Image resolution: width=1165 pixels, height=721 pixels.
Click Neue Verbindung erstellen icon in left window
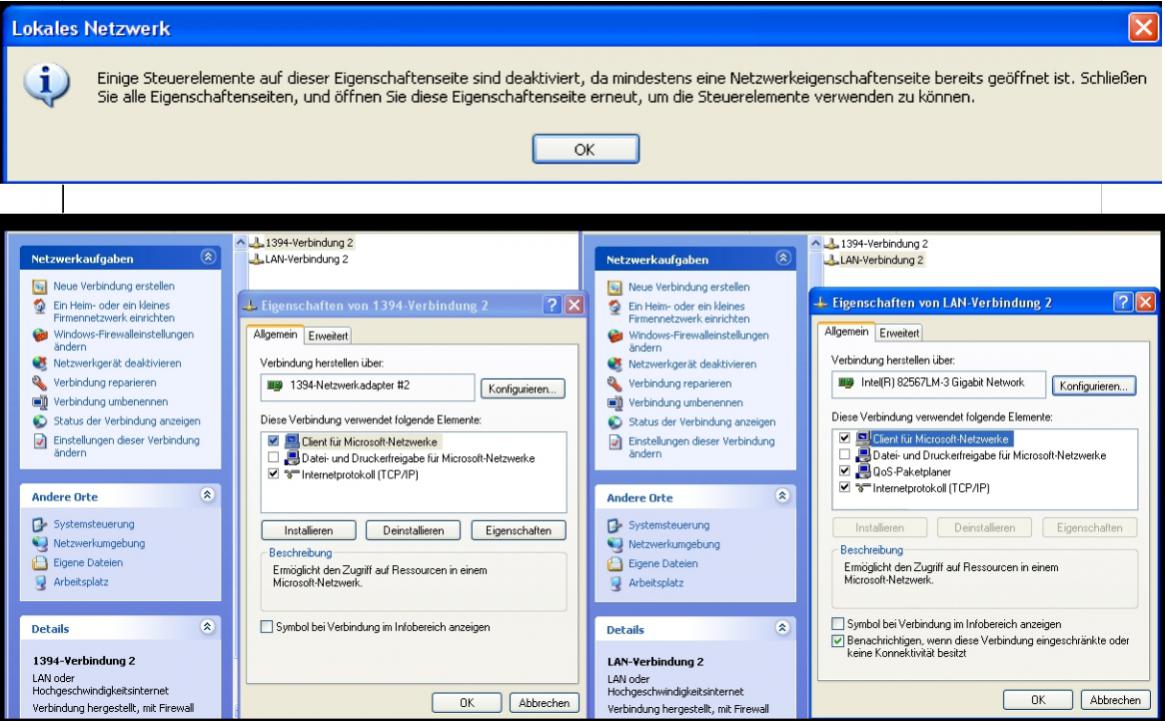coord(39,286)
